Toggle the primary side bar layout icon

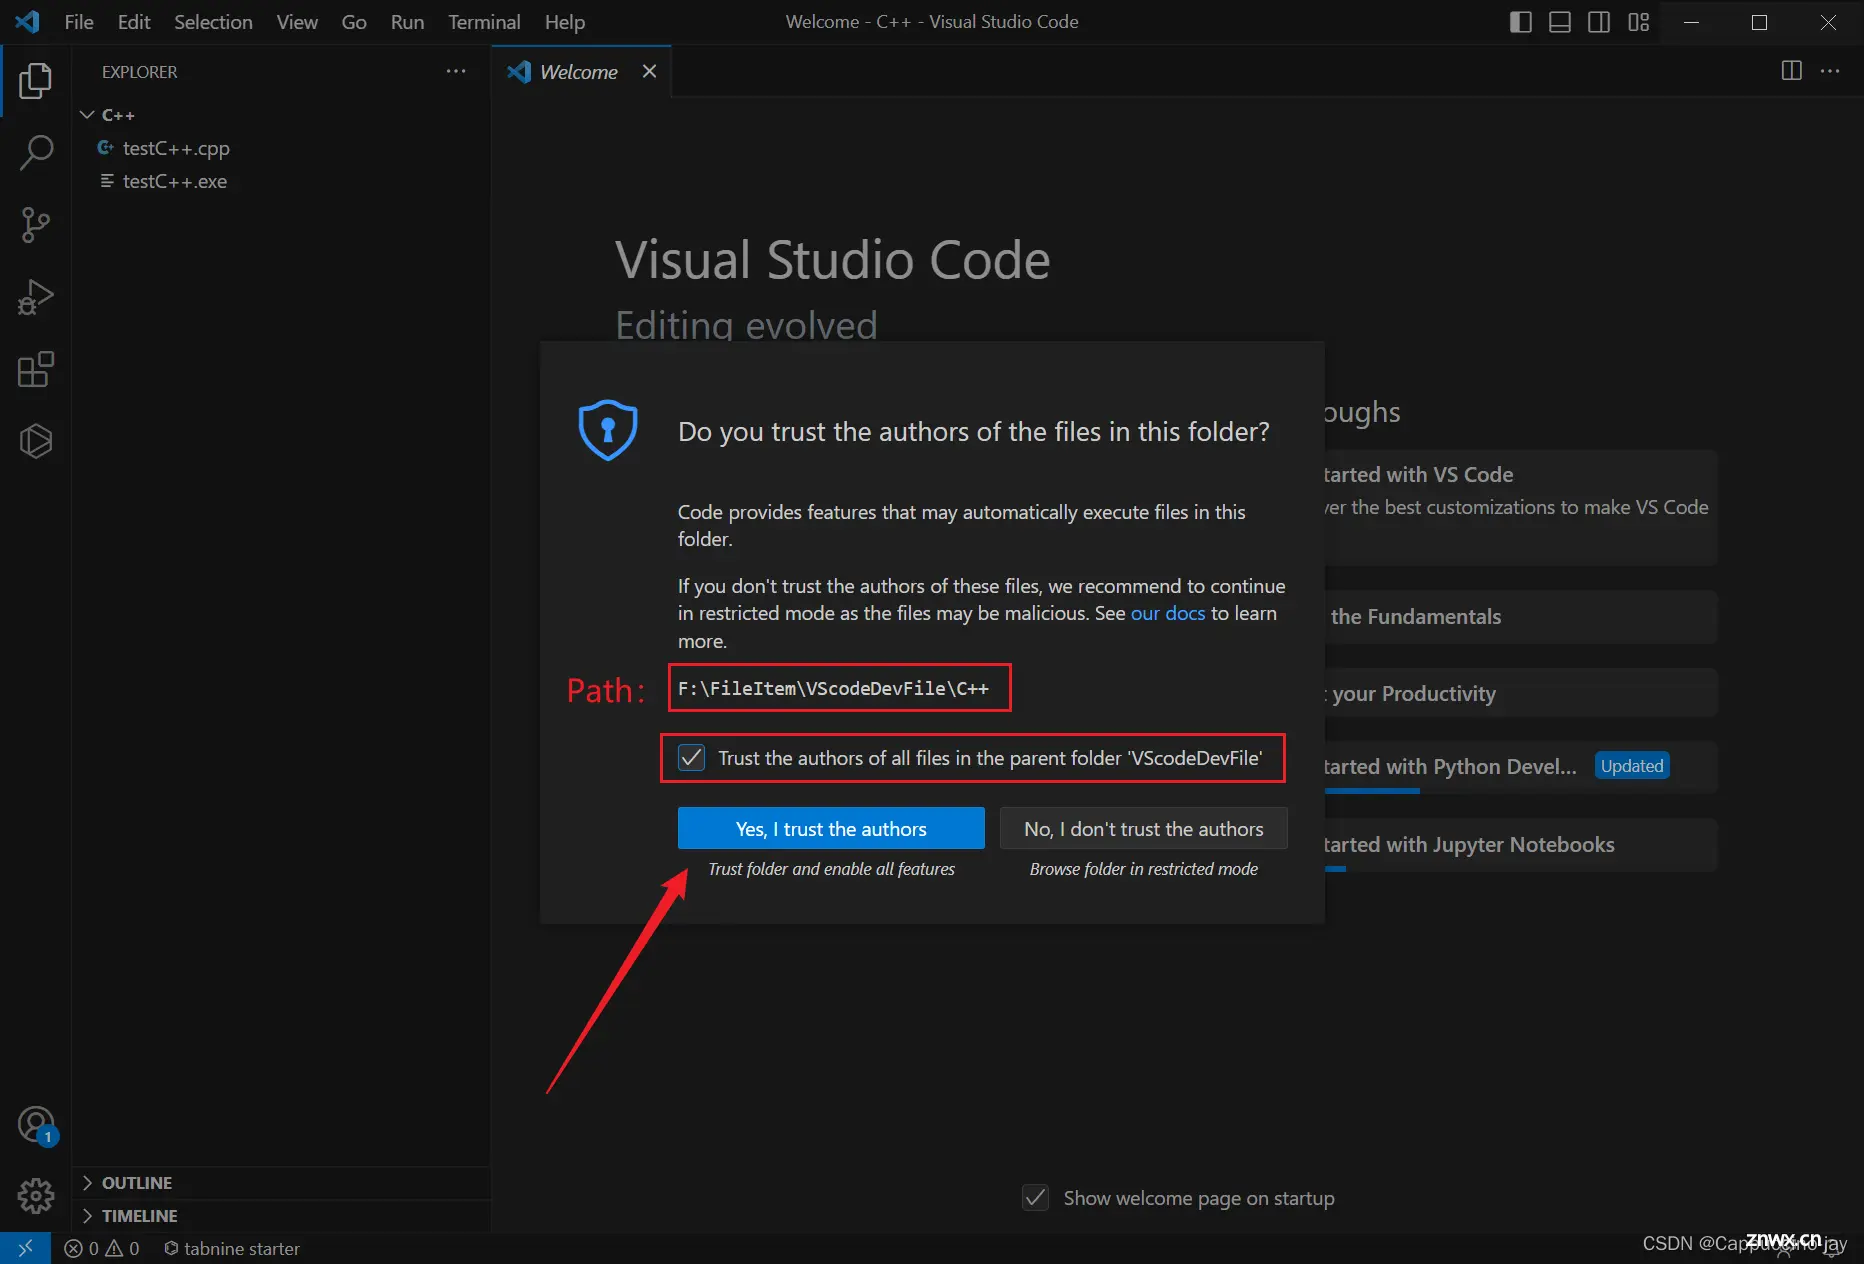click(x=1520, y=22)
